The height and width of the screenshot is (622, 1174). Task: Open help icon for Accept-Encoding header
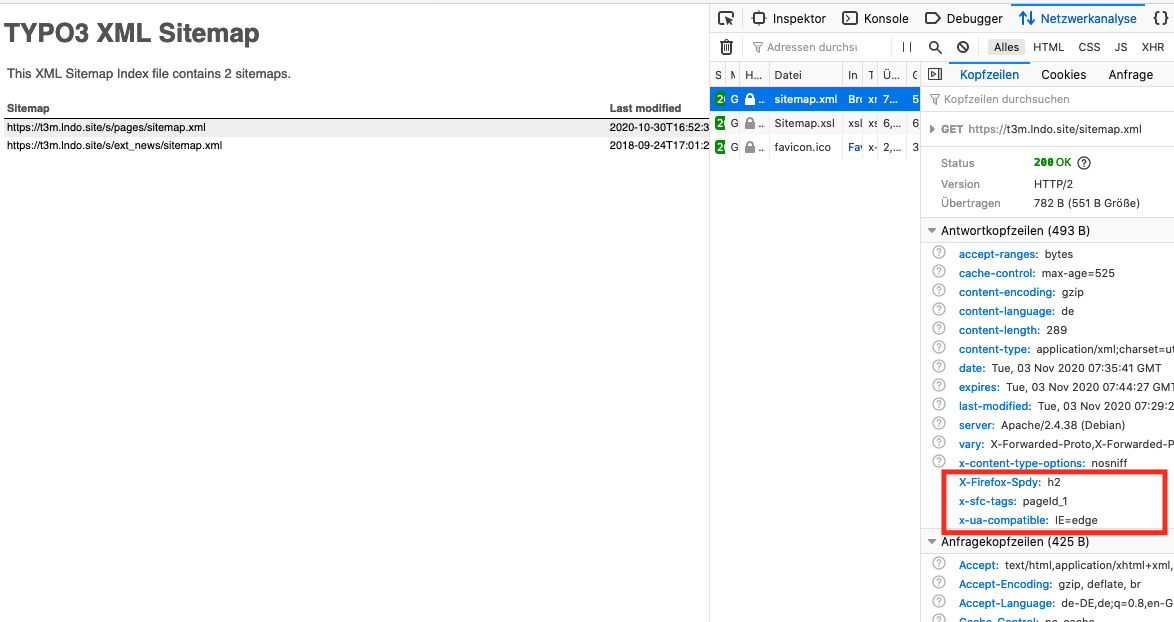pos(939,582)
